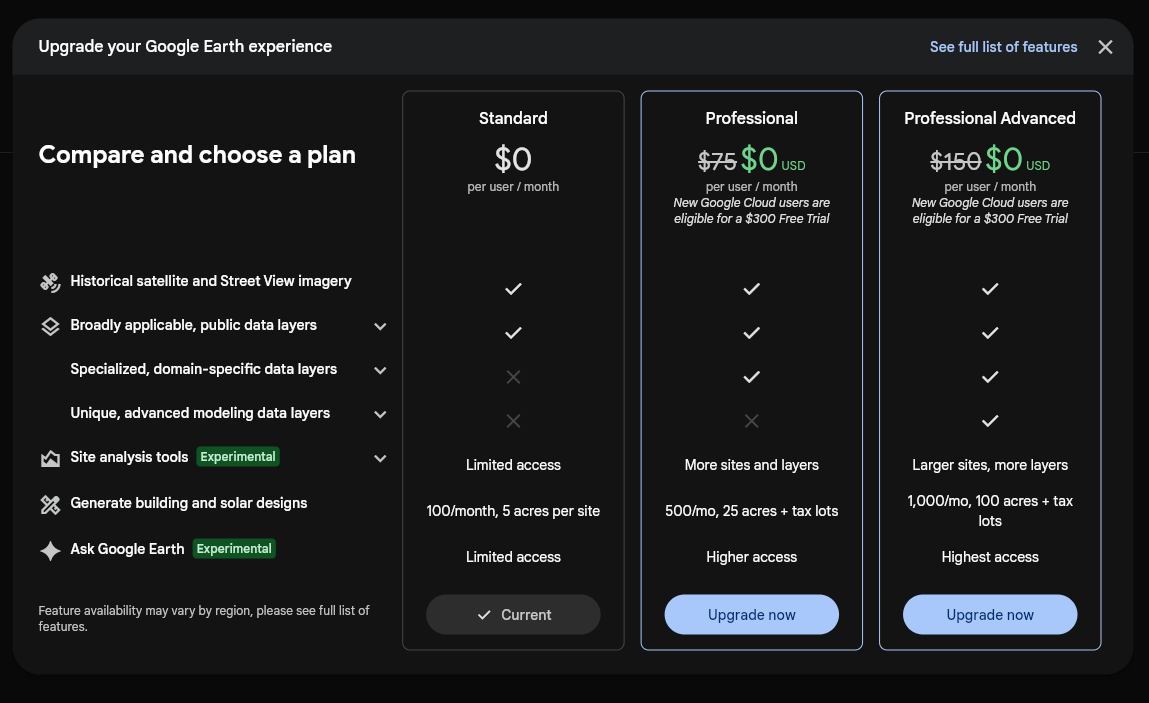Click the building and solar designs icon

pos(50,504)
